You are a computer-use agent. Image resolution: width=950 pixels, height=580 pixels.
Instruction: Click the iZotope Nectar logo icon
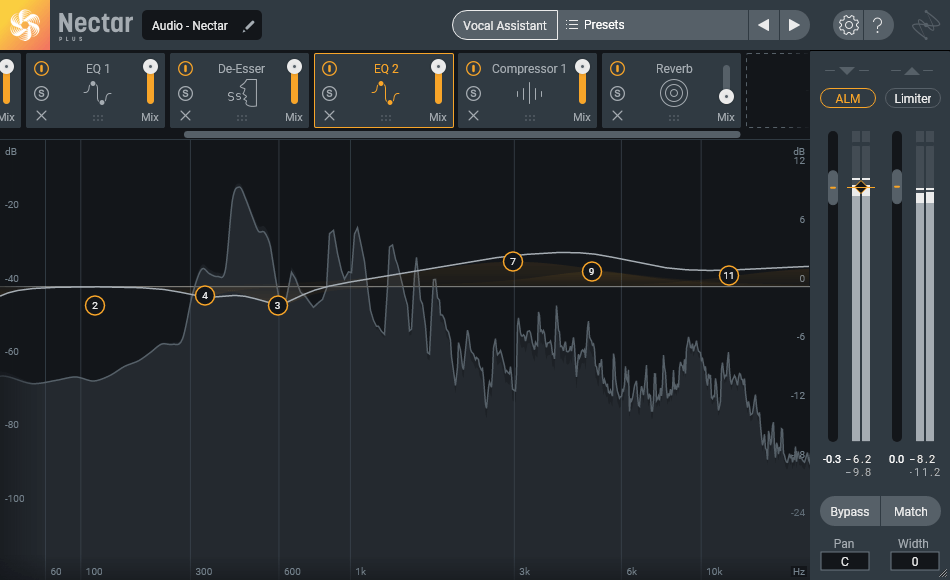tap(25, 25)
